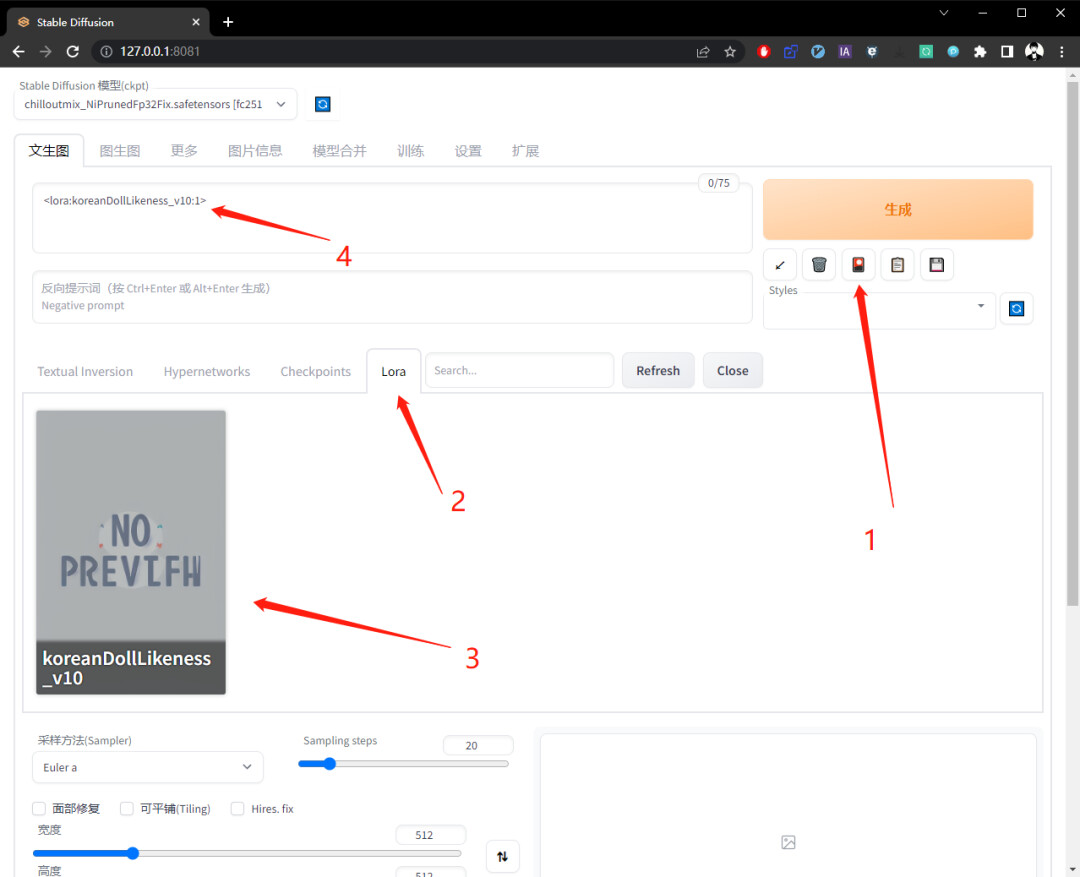Click the red extra networks card icon
This screenshot has width=1080, height=877.
point(858,265)
